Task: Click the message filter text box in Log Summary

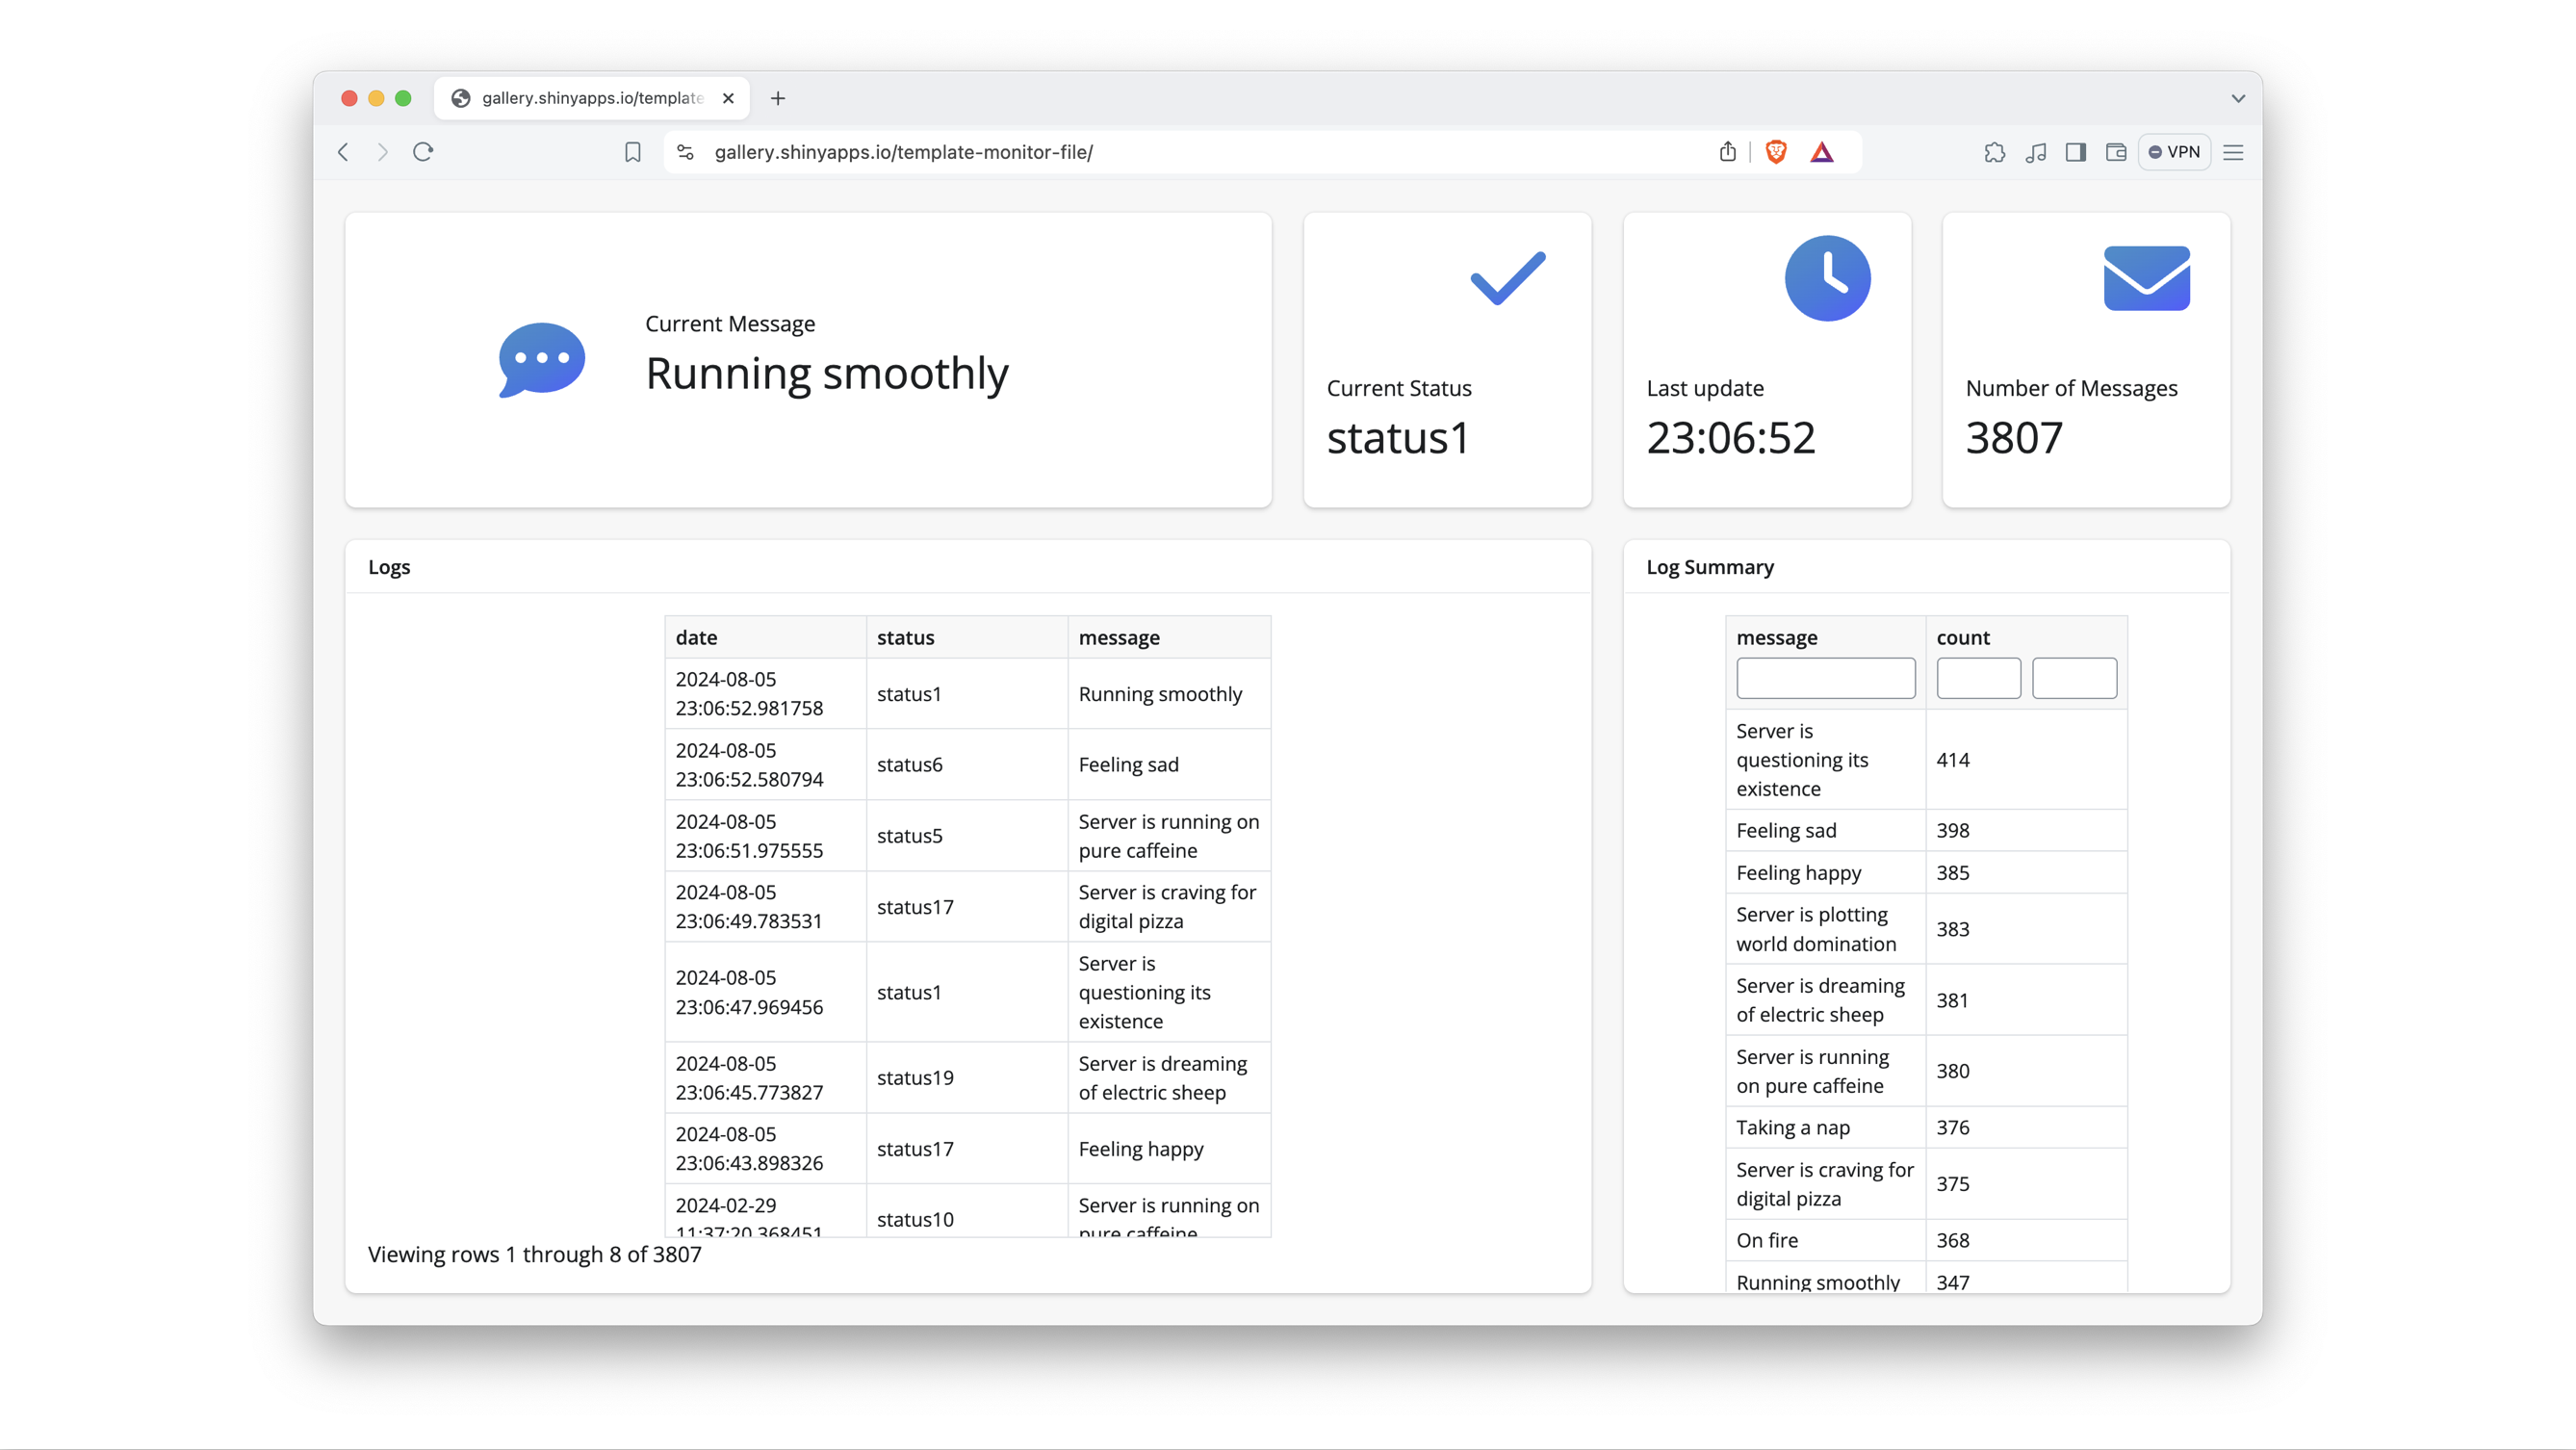Action: pos(1825,678)
